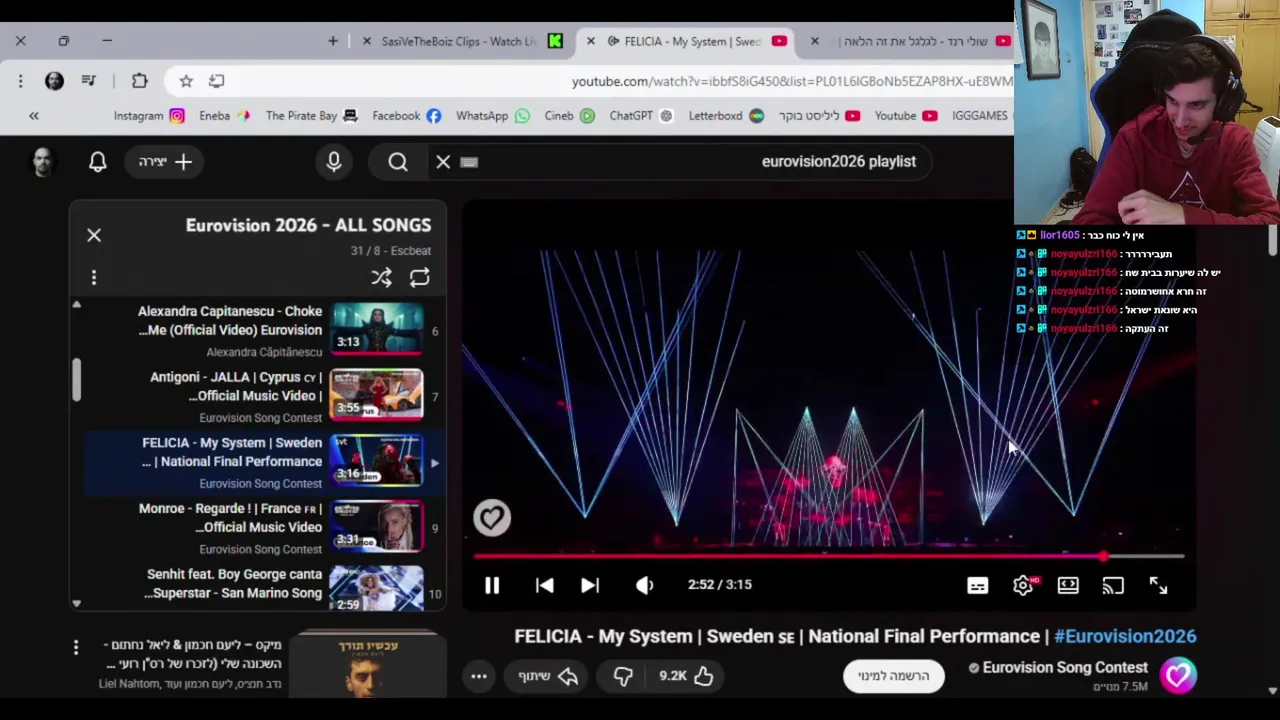Close the Eurovision 2026 playlist panel
Viewport: 1280px width, 720px height.
pyautogui.click(x=94, y=235)
